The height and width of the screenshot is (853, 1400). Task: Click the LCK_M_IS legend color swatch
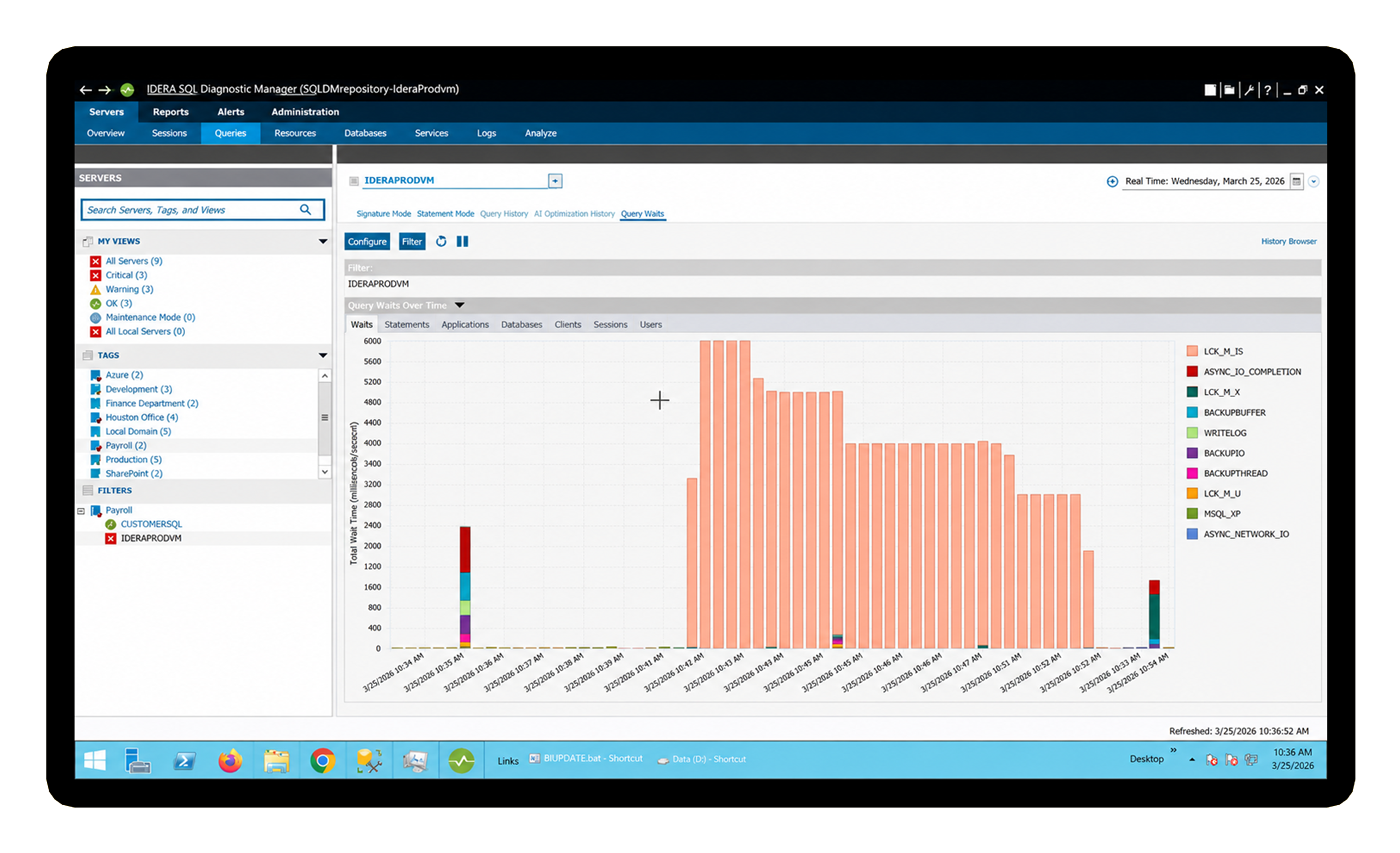click(1192, 351)
